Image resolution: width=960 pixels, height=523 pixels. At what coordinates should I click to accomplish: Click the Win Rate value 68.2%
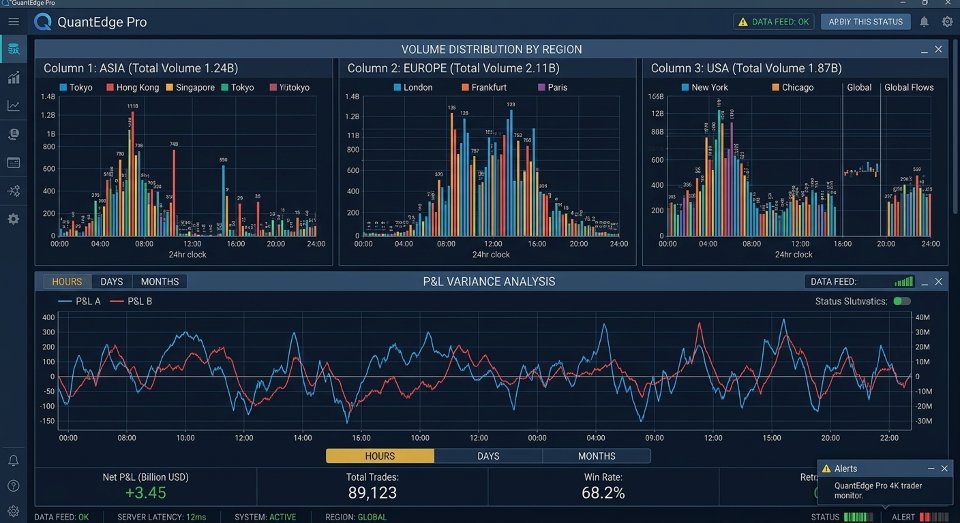603,493
